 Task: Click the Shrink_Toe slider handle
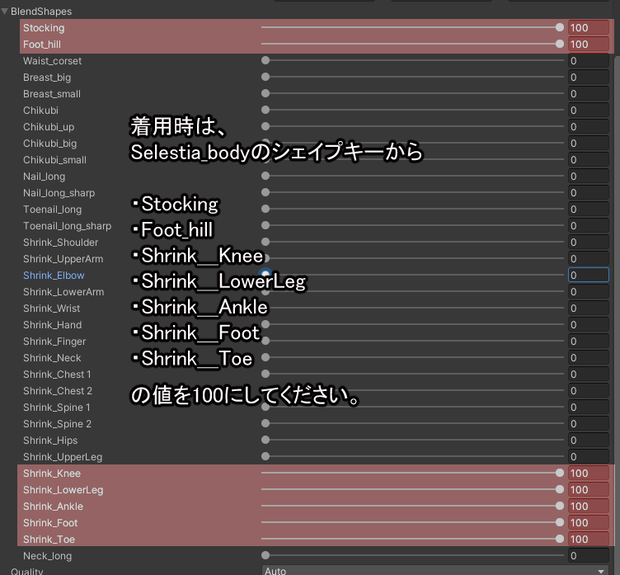pyautogui.click(x=560, y=539)
